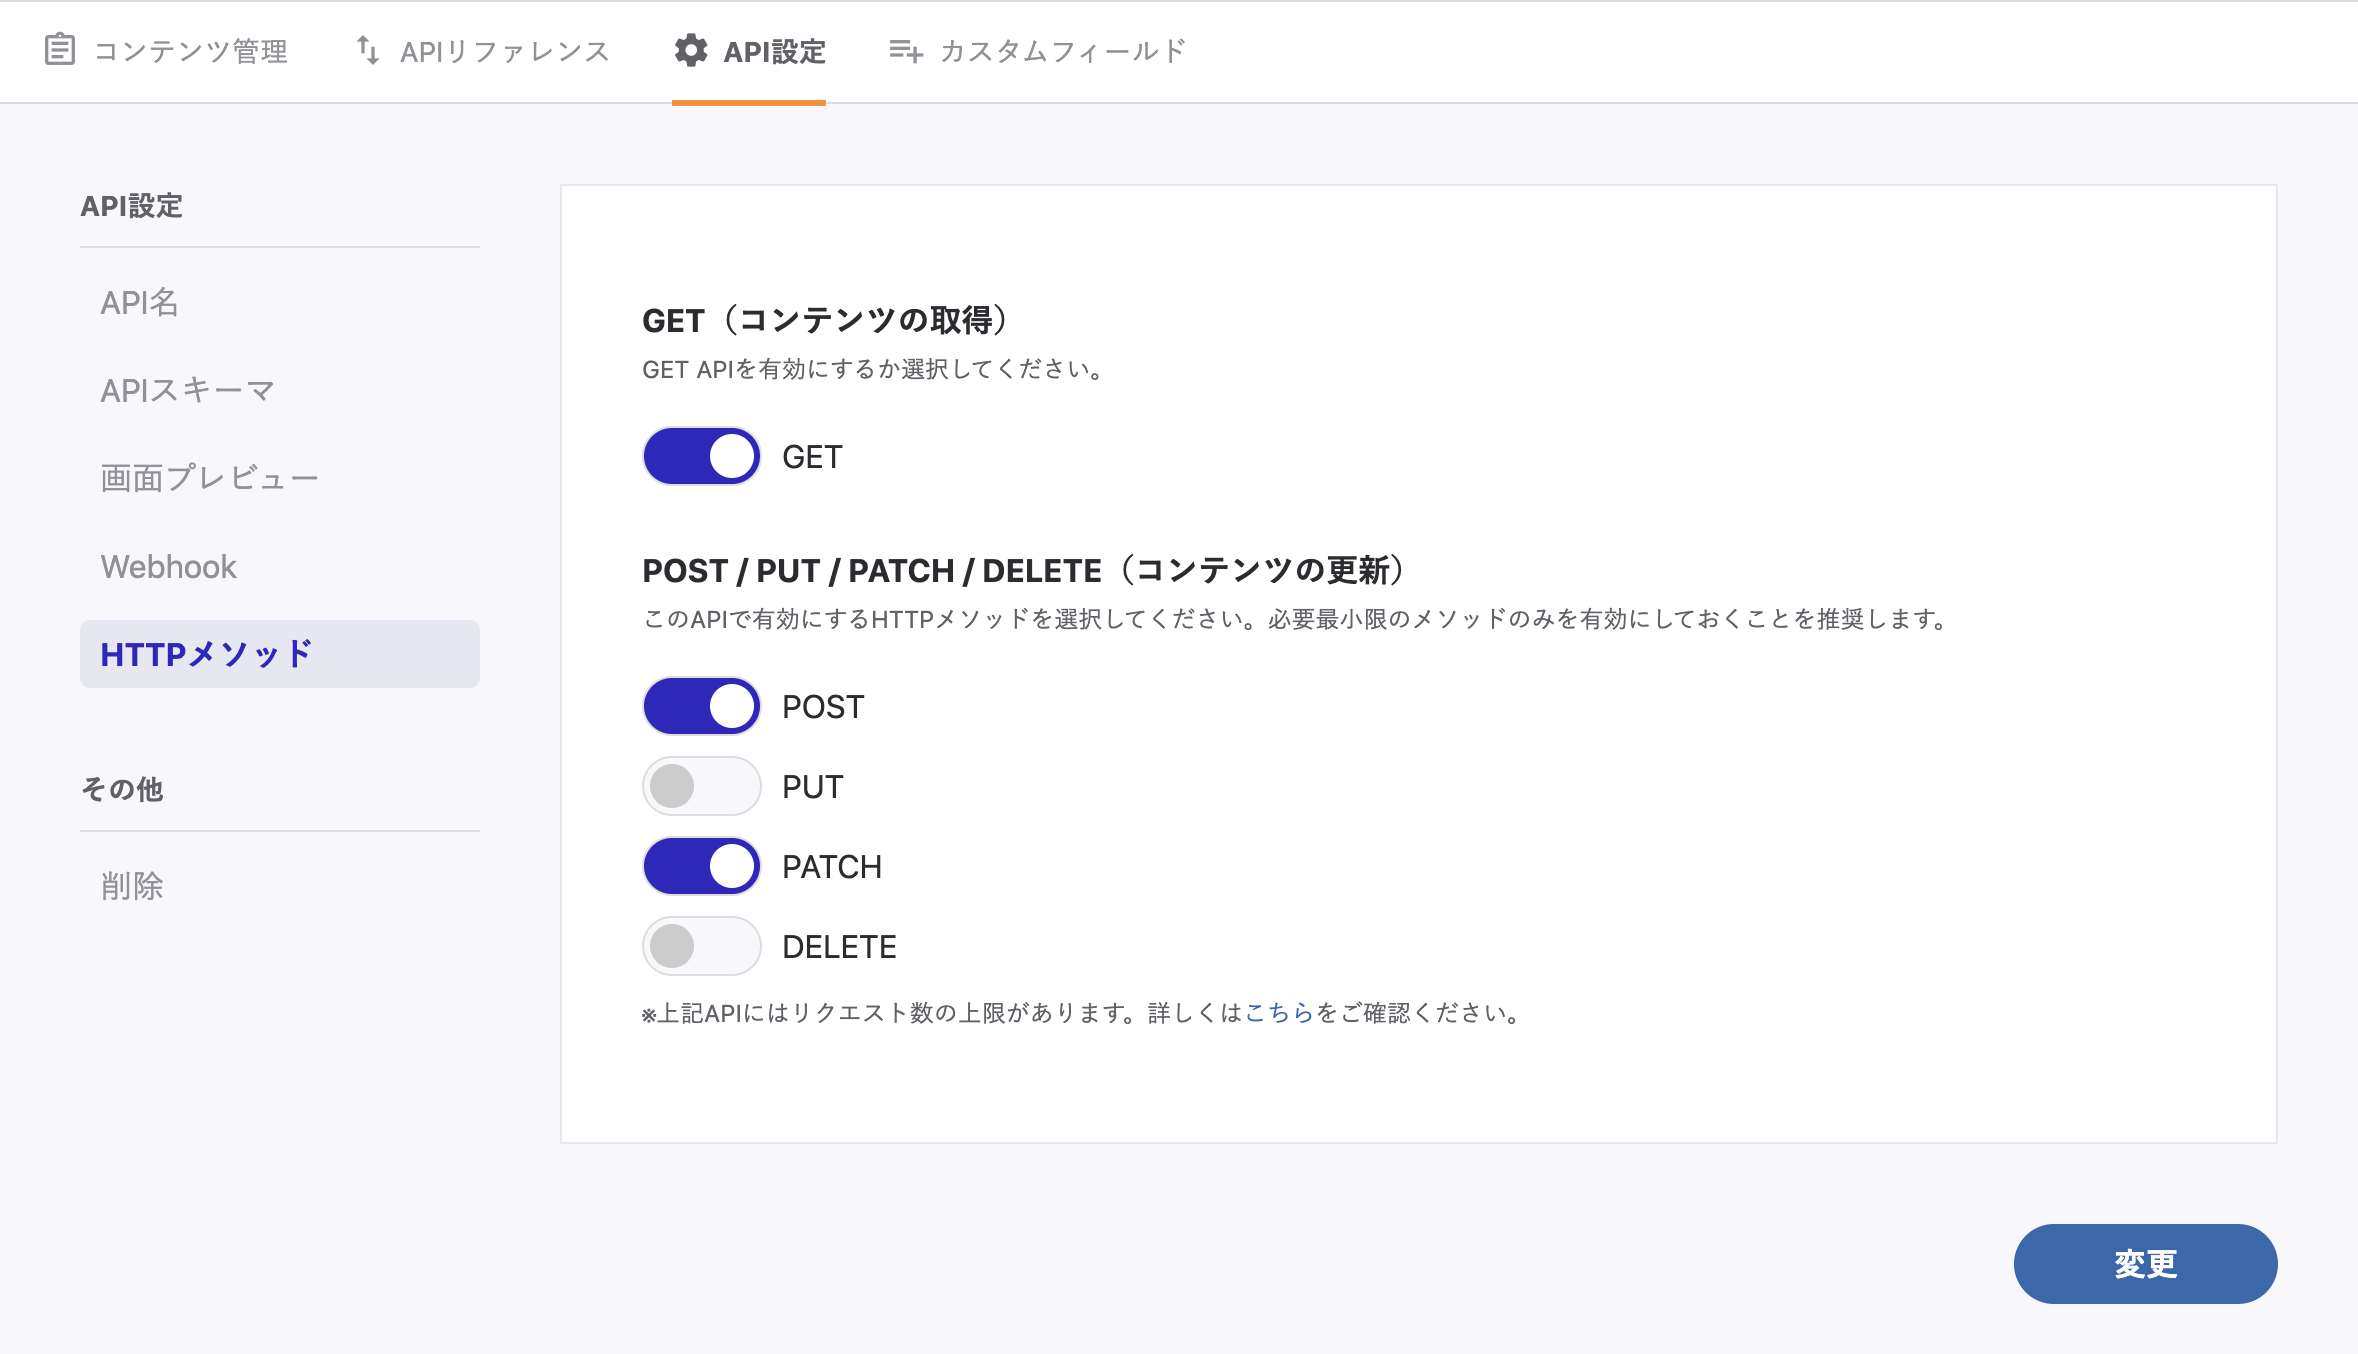Select Webhook from the sidebar

point(168,566)
